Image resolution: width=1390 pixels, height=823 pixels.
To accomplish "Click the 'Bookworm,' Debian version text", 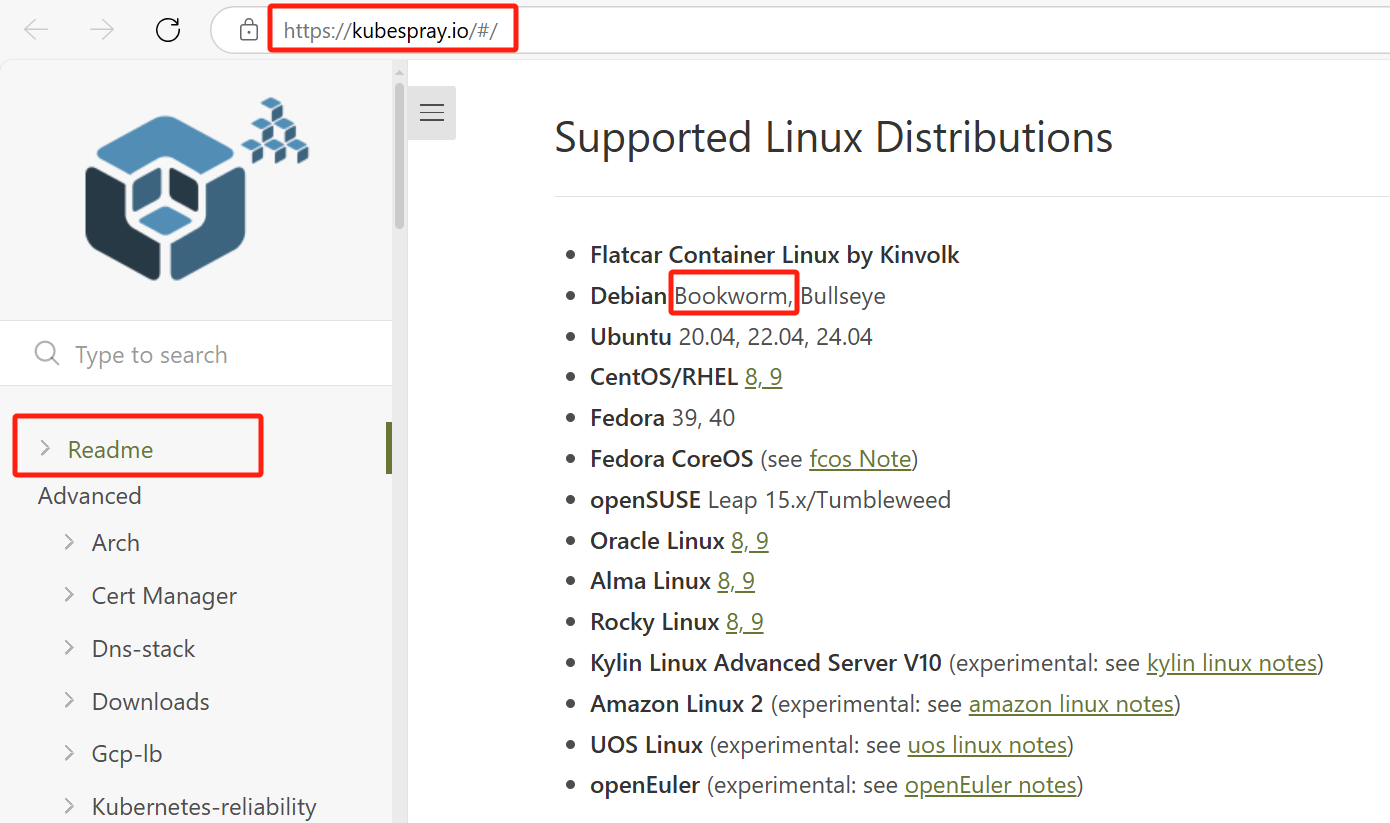I will (735, 296).
